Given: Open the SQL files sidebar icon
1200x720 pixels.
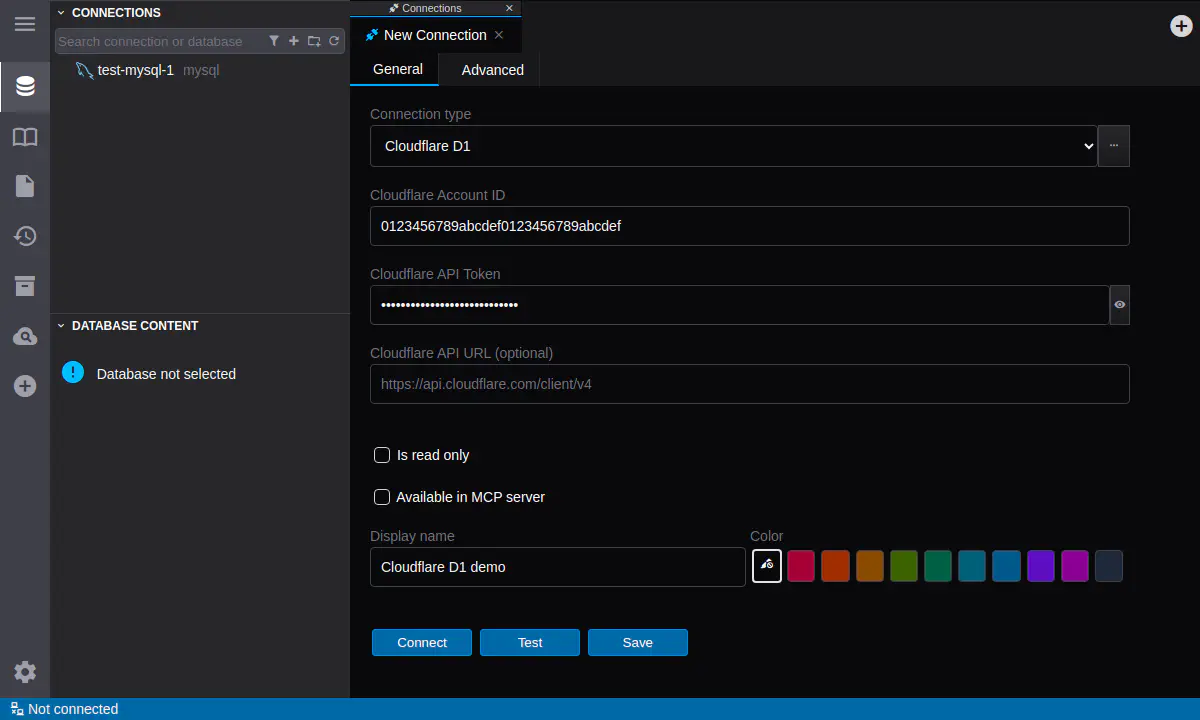Looking at the screenshot, I should pyautogui.click(x=25, y=186).
